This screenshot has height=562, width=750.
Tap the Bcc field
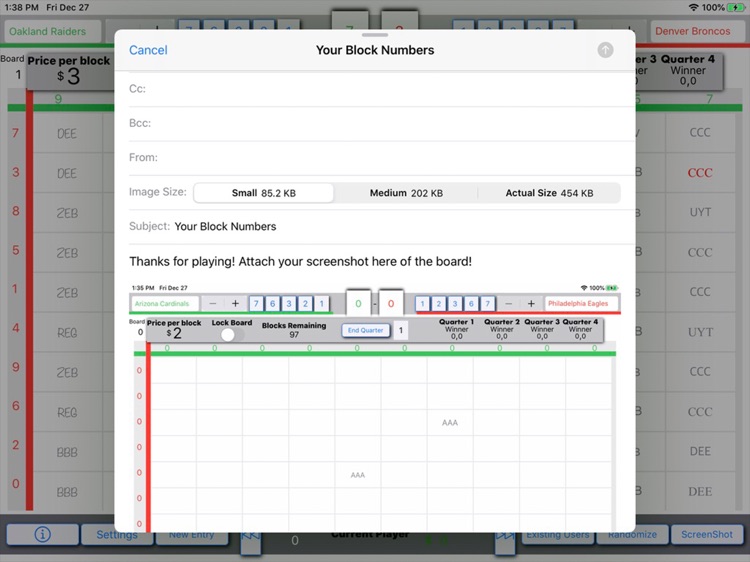click(382, 123)
